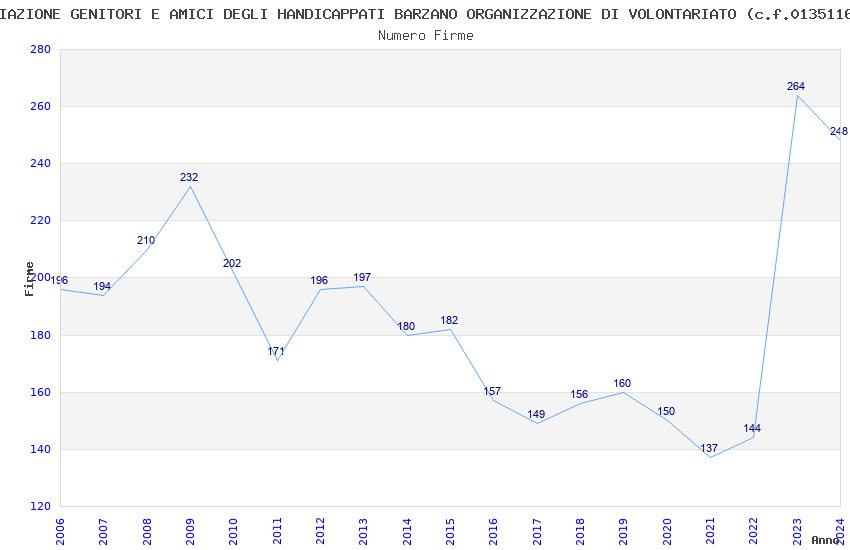The width and height of the screenshot is (850, 550).
Task: Click the 120 y-axis tick label
Action: click(41, 506)
